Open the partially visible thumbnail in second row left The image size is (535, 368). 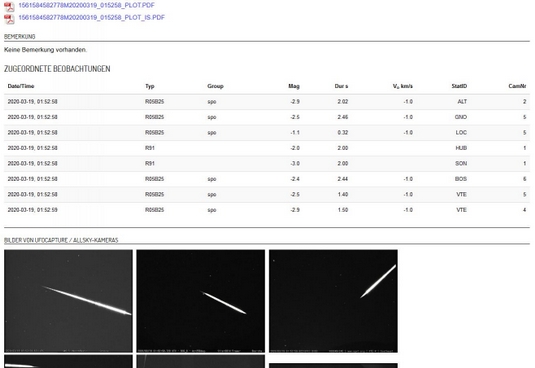(68, 362)
